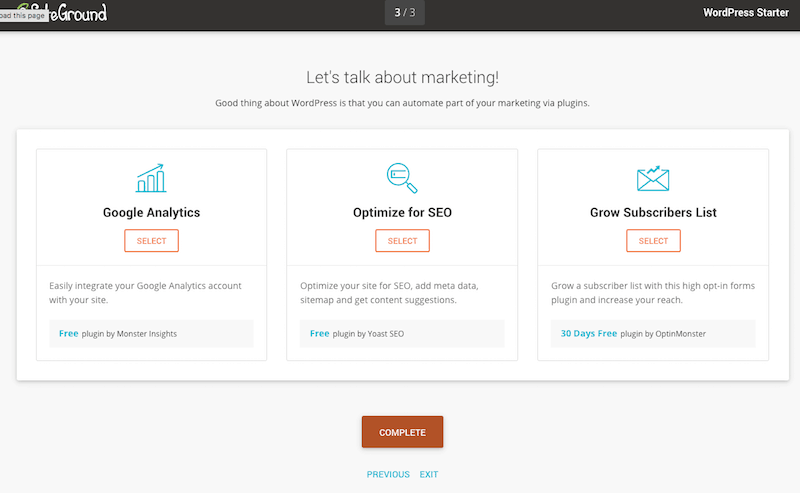This screenshot has width=800, height=493.
Task: Click the EXIT link
Action: 429,475
